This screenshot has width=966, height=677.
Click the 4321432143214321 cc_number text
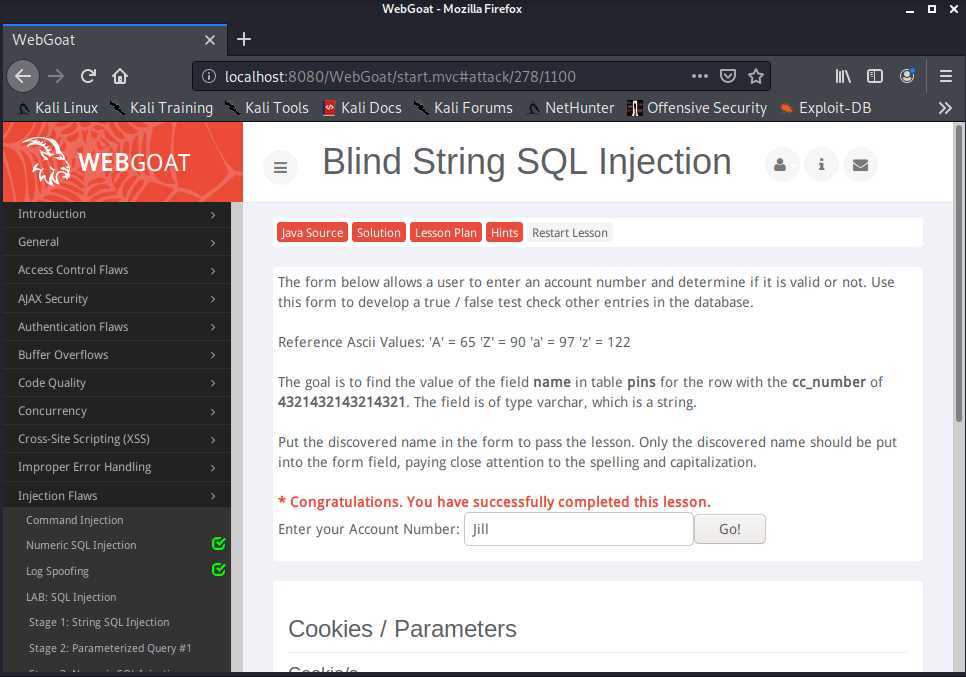tap(341, 402)
